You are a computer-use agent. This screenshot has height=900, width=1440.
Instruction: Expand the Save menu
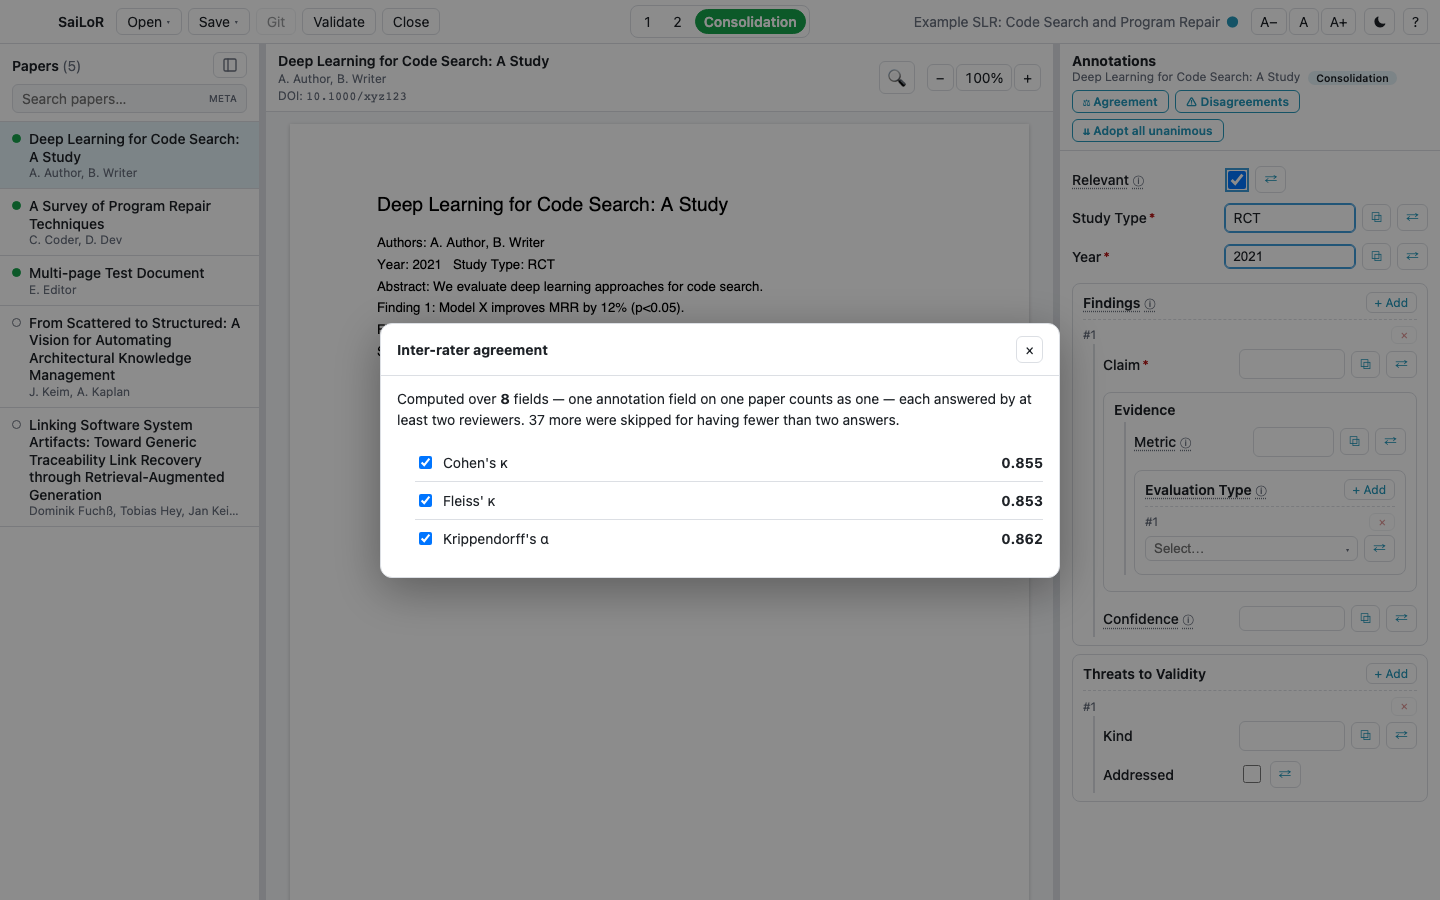pyautogui.click(x=219, y=22)
